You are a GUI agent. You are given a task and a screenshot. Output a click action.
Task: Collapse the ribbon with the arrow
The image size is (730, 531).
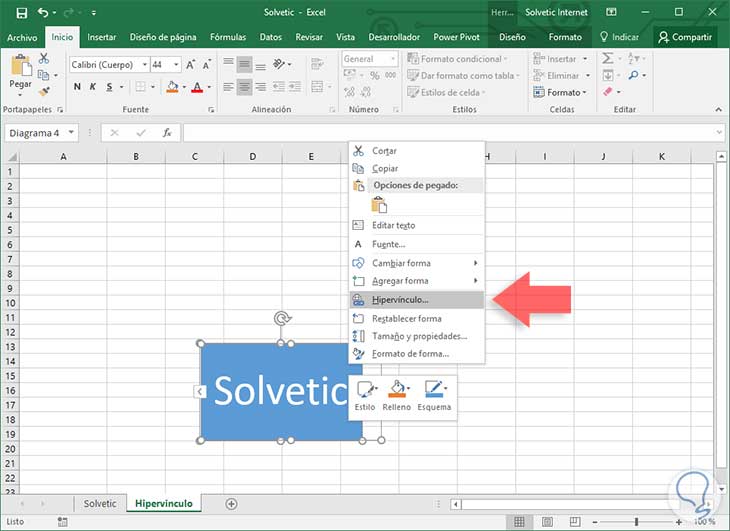[718, 109]
